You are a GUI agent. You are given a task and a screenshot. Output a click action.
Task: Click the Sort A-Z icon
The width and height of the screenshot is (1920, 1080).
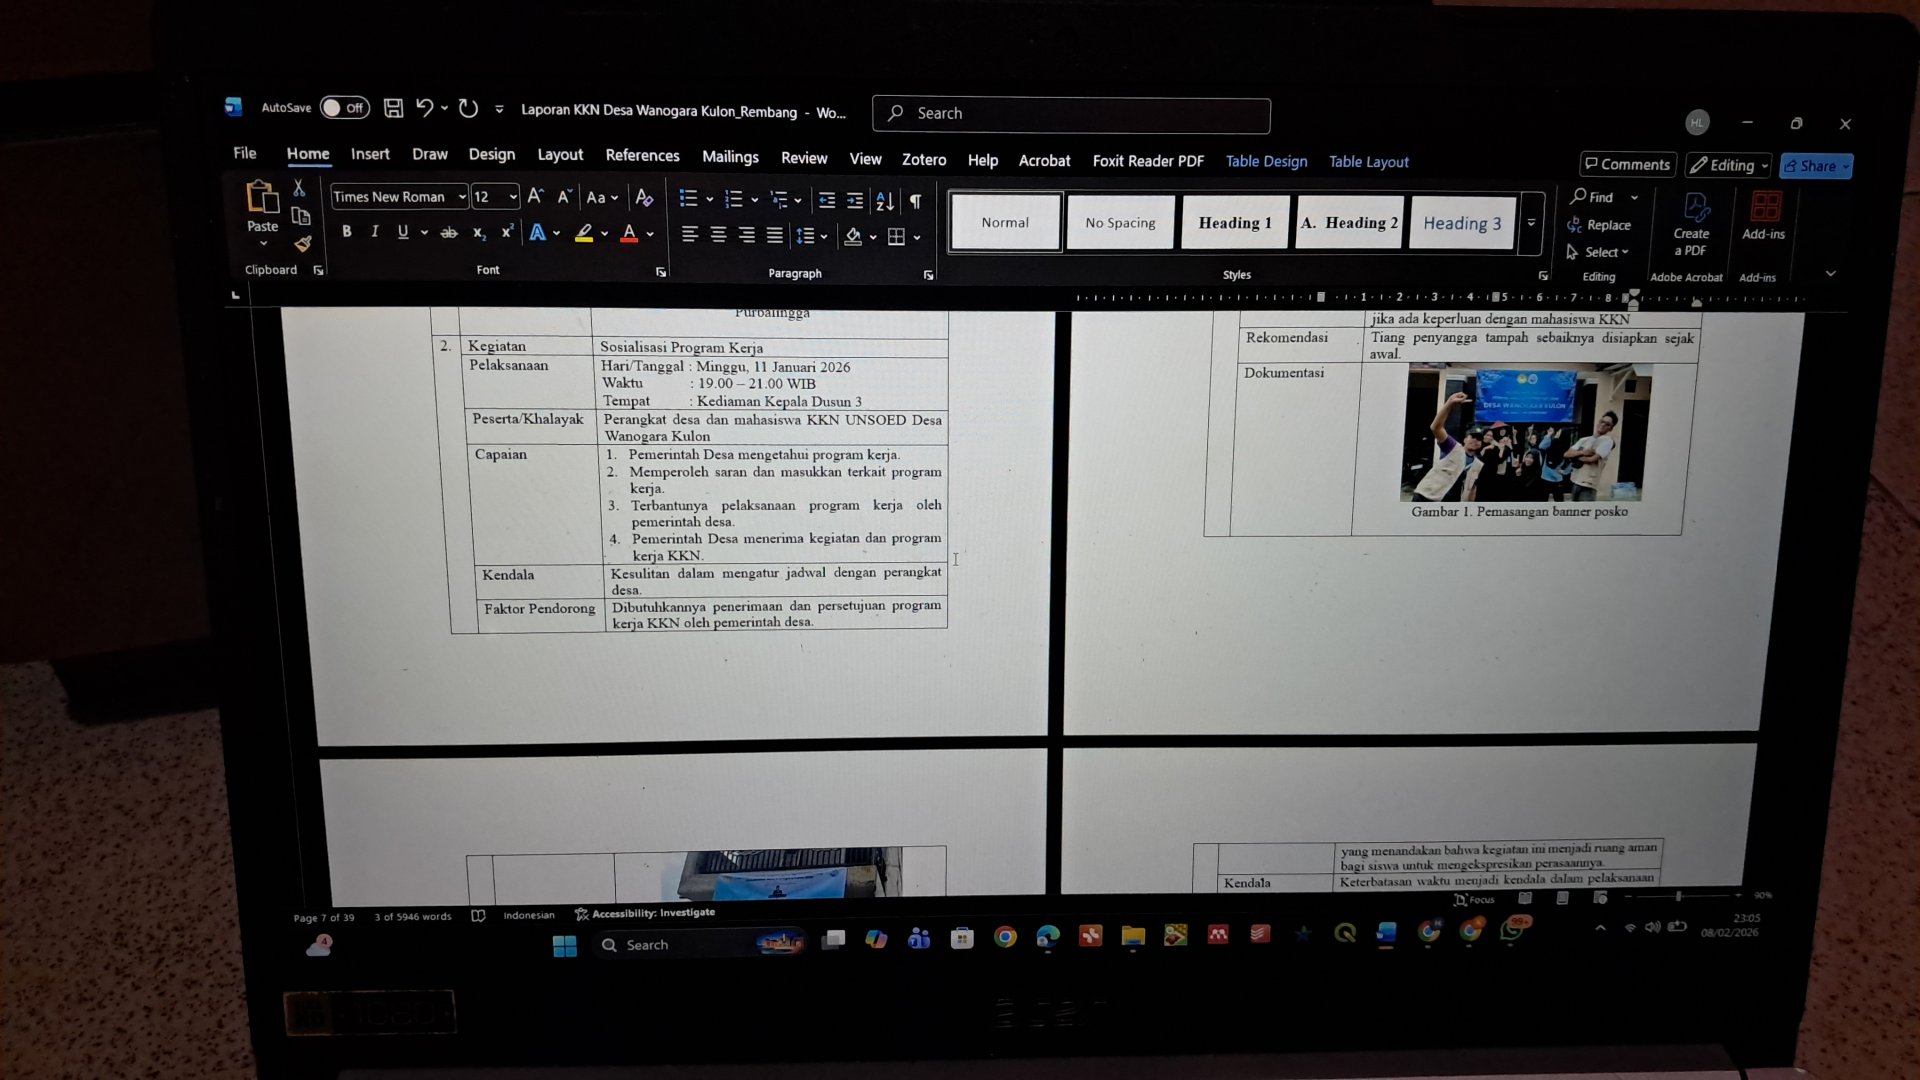tap(884, 201)
